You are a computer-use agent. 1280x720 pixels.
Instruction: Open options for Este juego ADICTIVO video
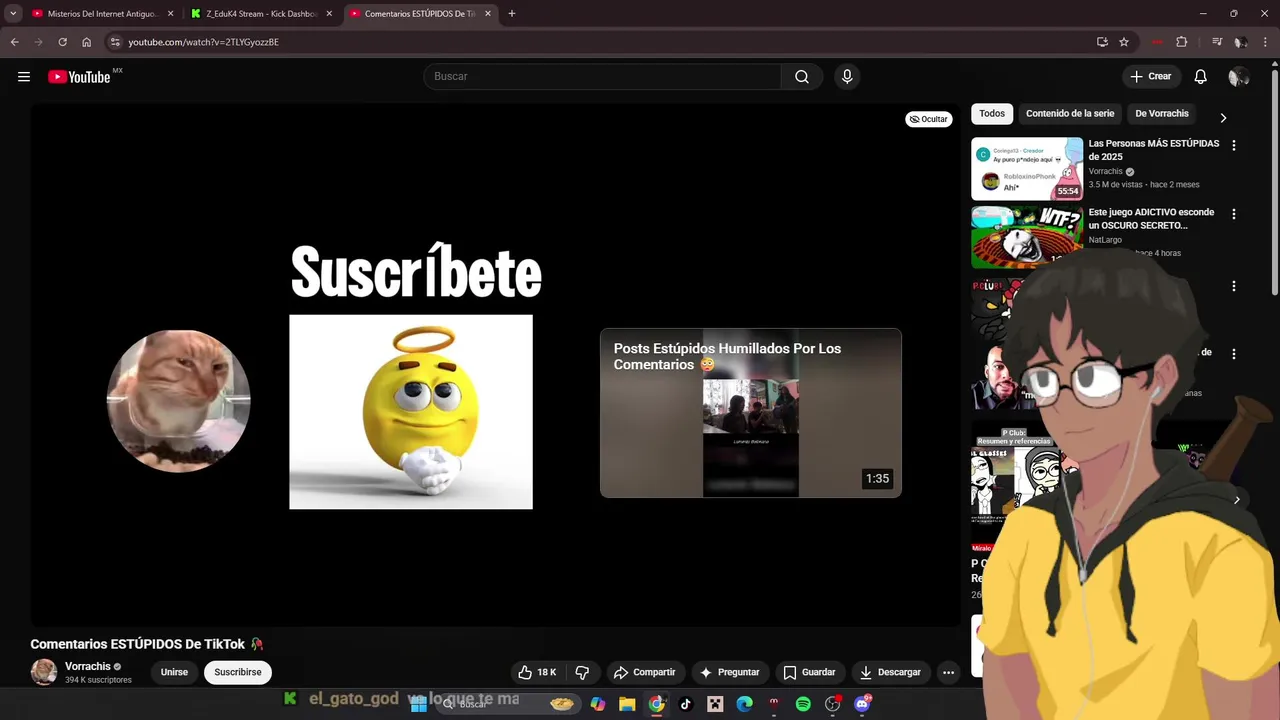[x=1233, y=214]
